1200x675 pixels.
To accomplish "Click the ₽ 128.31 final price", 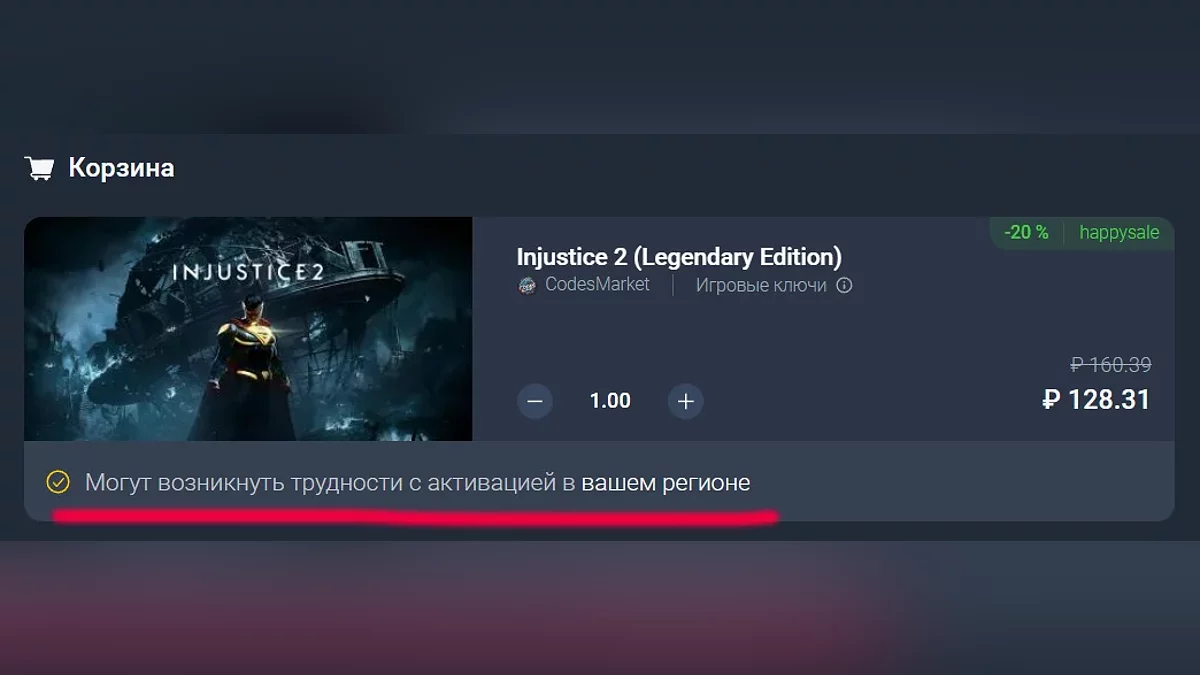I will tap(1096, 400).
